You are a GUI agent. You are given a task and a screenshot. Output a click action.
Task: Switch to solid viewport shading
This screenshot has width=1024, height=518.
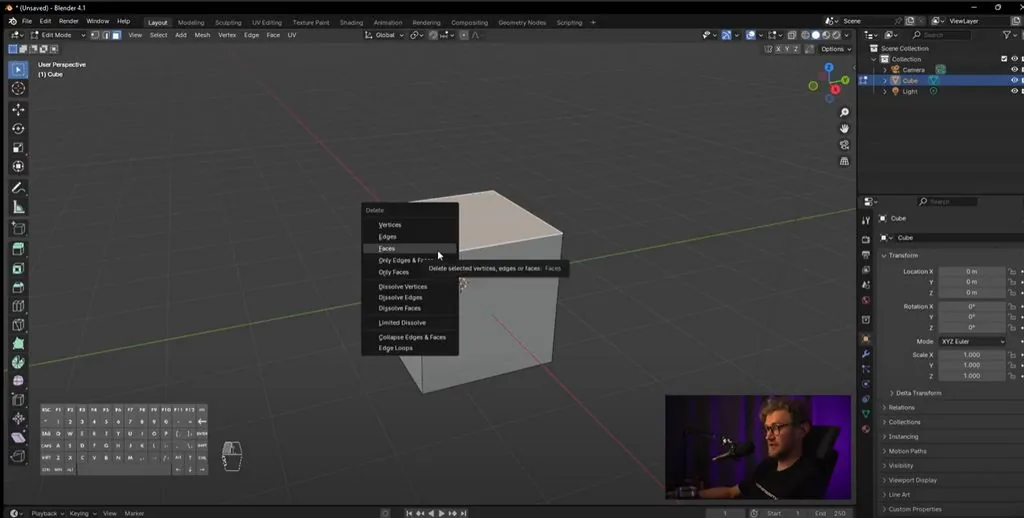click(816, 35)
